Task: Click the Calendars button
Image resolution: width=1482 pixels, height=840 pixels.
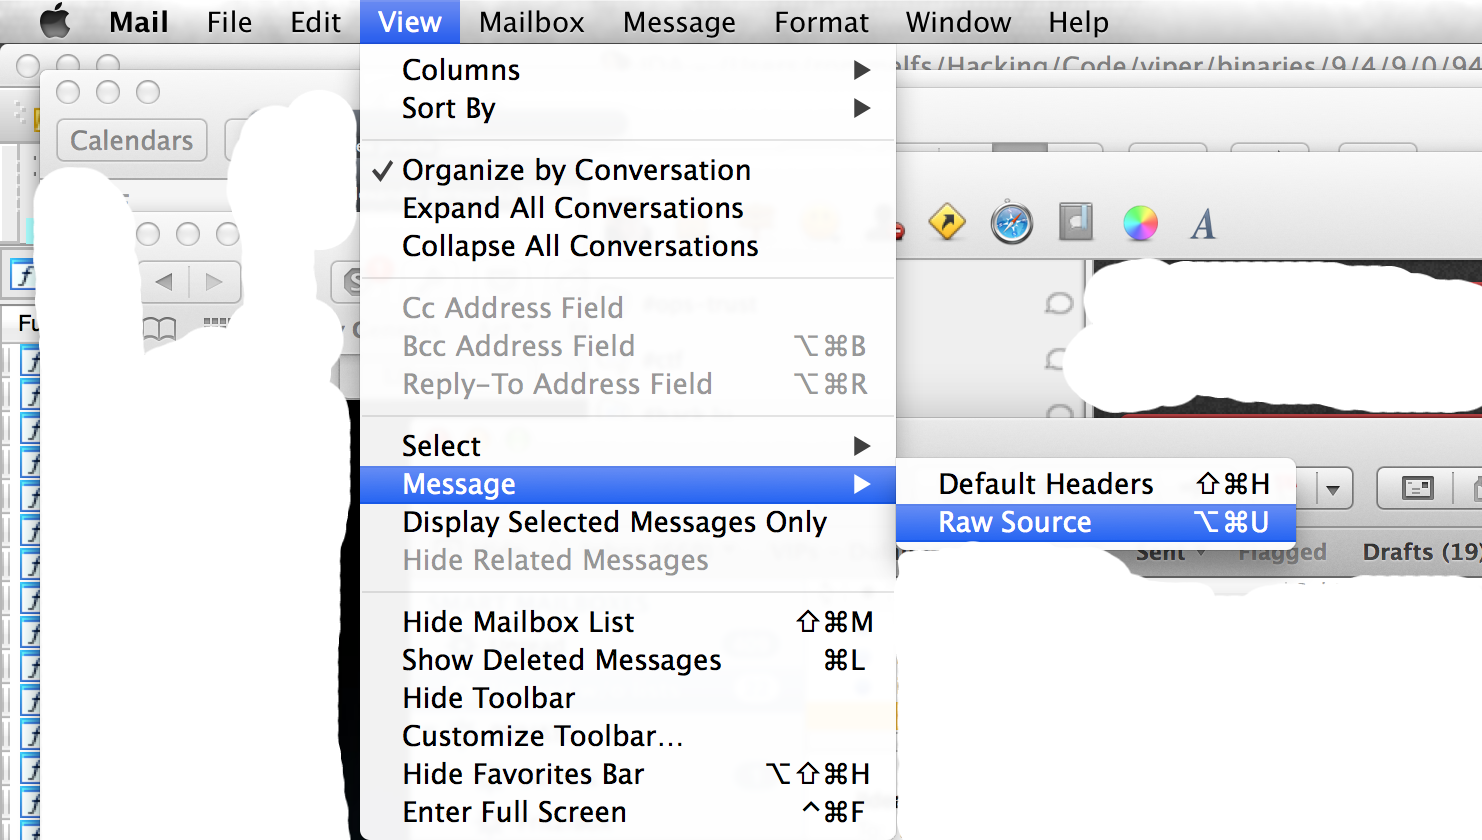Action: (x=131, y=141)
